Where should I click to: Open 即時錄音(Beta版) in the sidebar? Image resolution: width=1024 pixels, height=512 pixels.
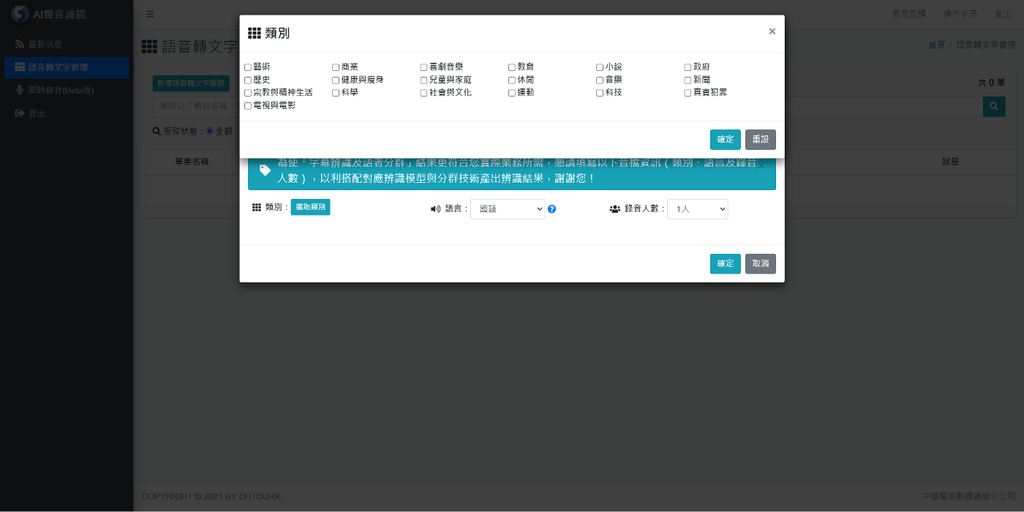point(67,90)
